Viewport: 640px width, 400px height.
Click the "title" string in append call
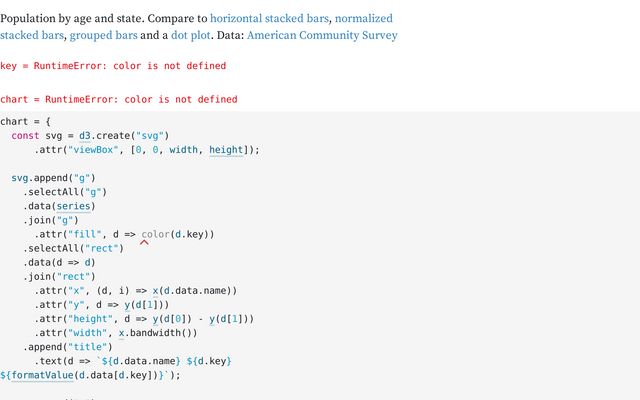click(87, 347)
